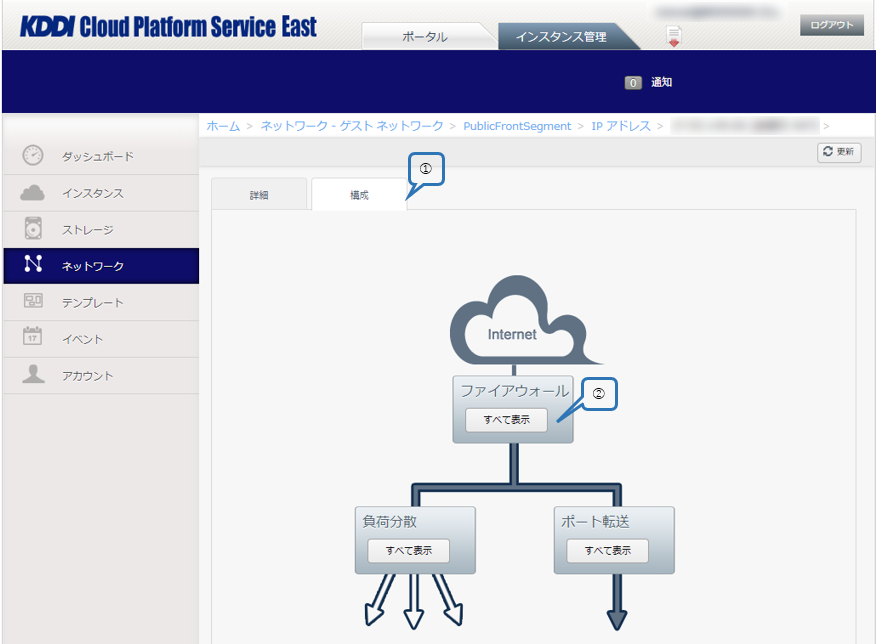Select ネットワーク in the sidebar
The image size is (877, 644).
pos(101,266)
